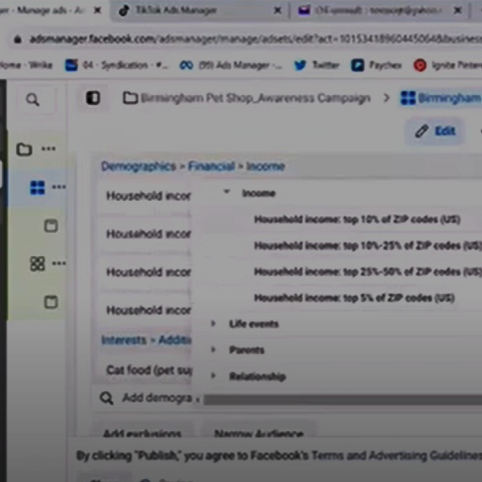This screenshot has height=482, width=482.
Task: Click the Edit button
Action: tap(435, 131)
